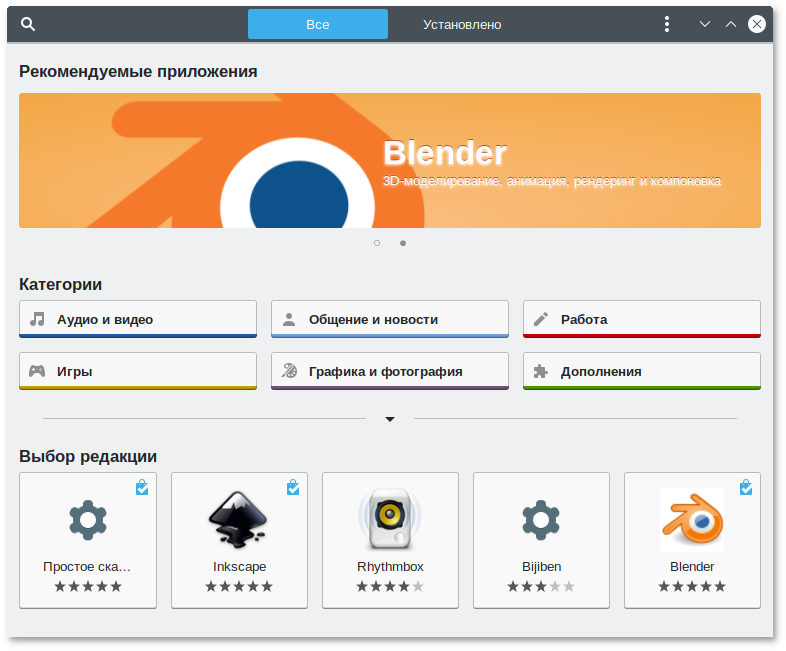Open the Blender featured banner

pyautogui.click(x=389, y=160)
